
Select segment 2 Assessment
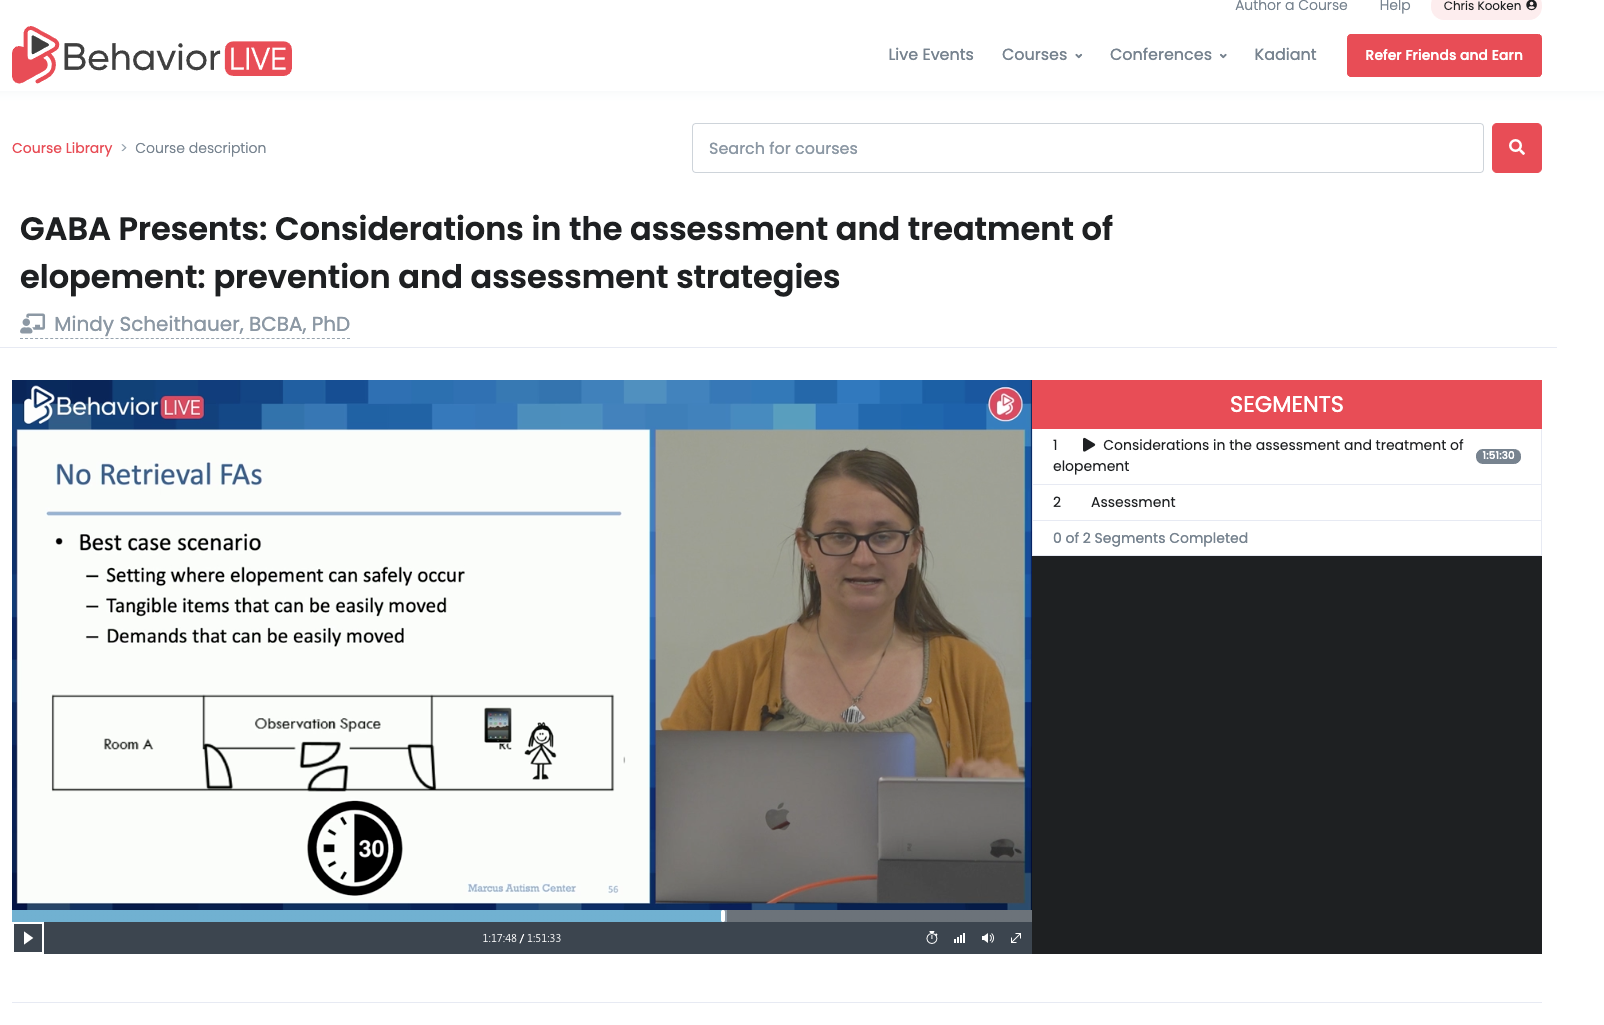[x=1286, y=502]
